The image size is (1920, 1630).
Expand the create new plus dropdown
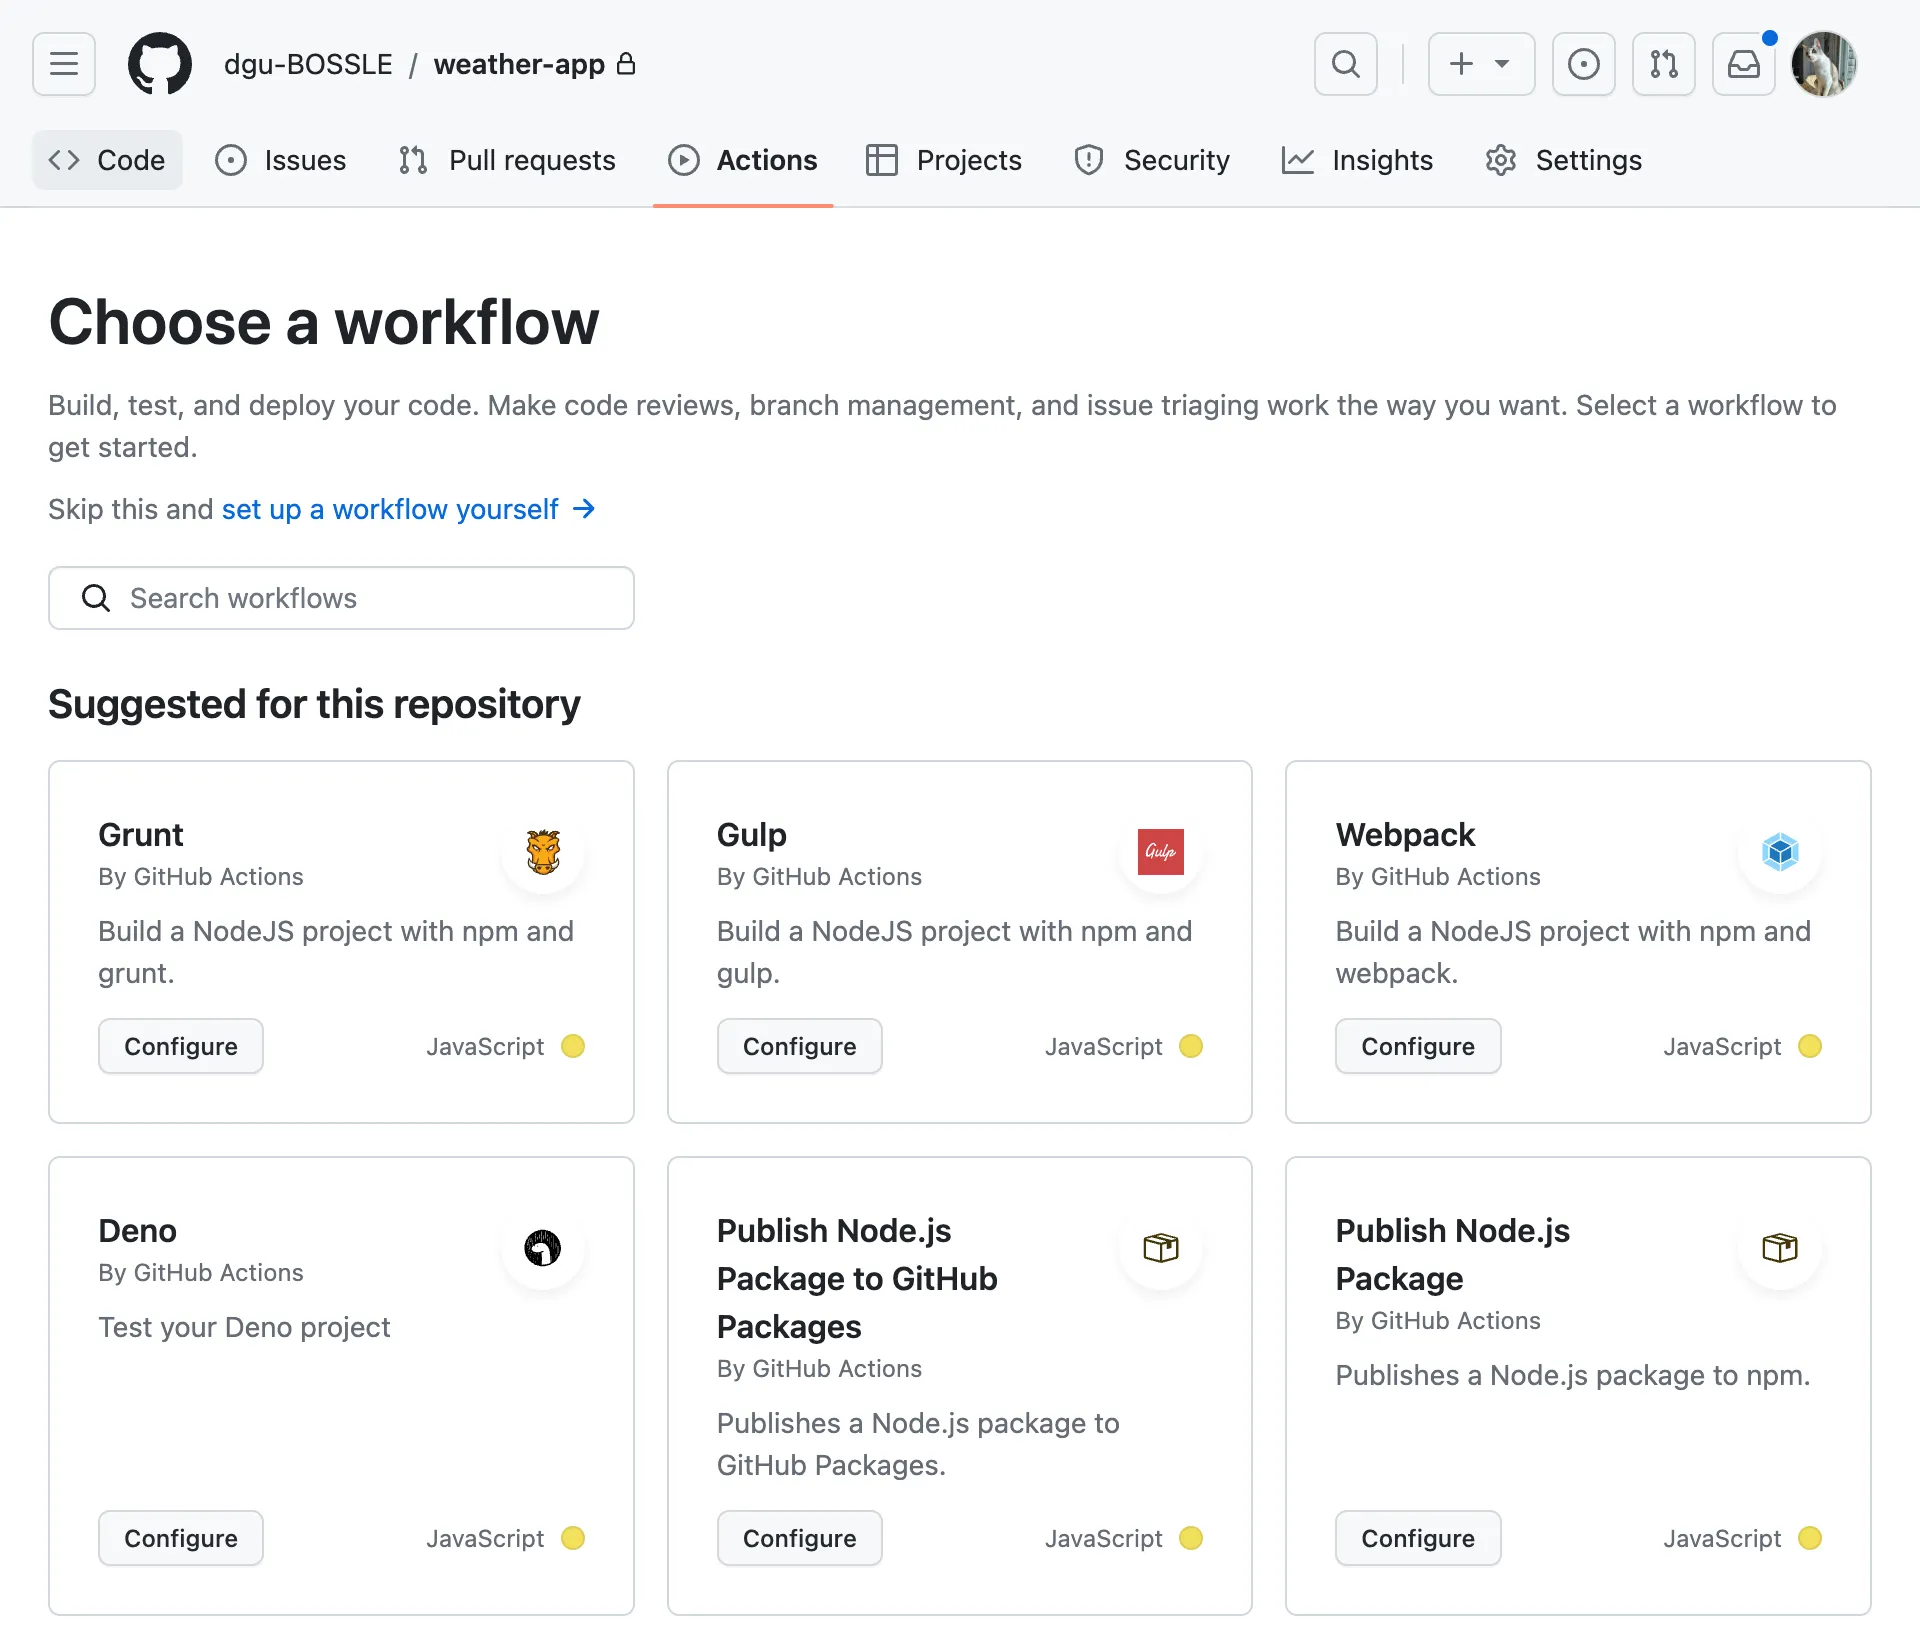[x=1481, y=64]
